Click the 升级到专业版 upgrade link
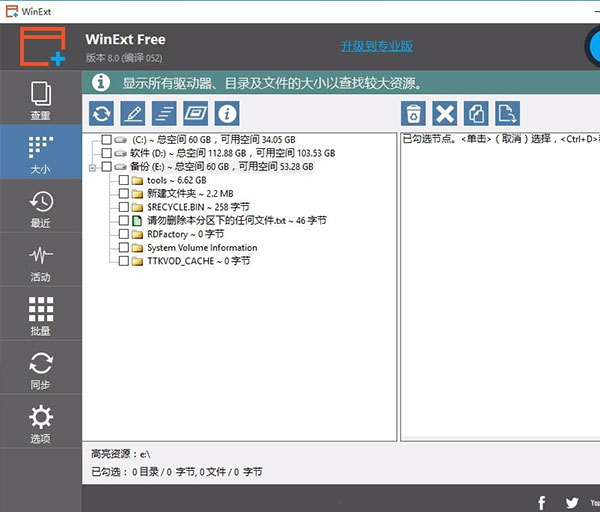 377,46
